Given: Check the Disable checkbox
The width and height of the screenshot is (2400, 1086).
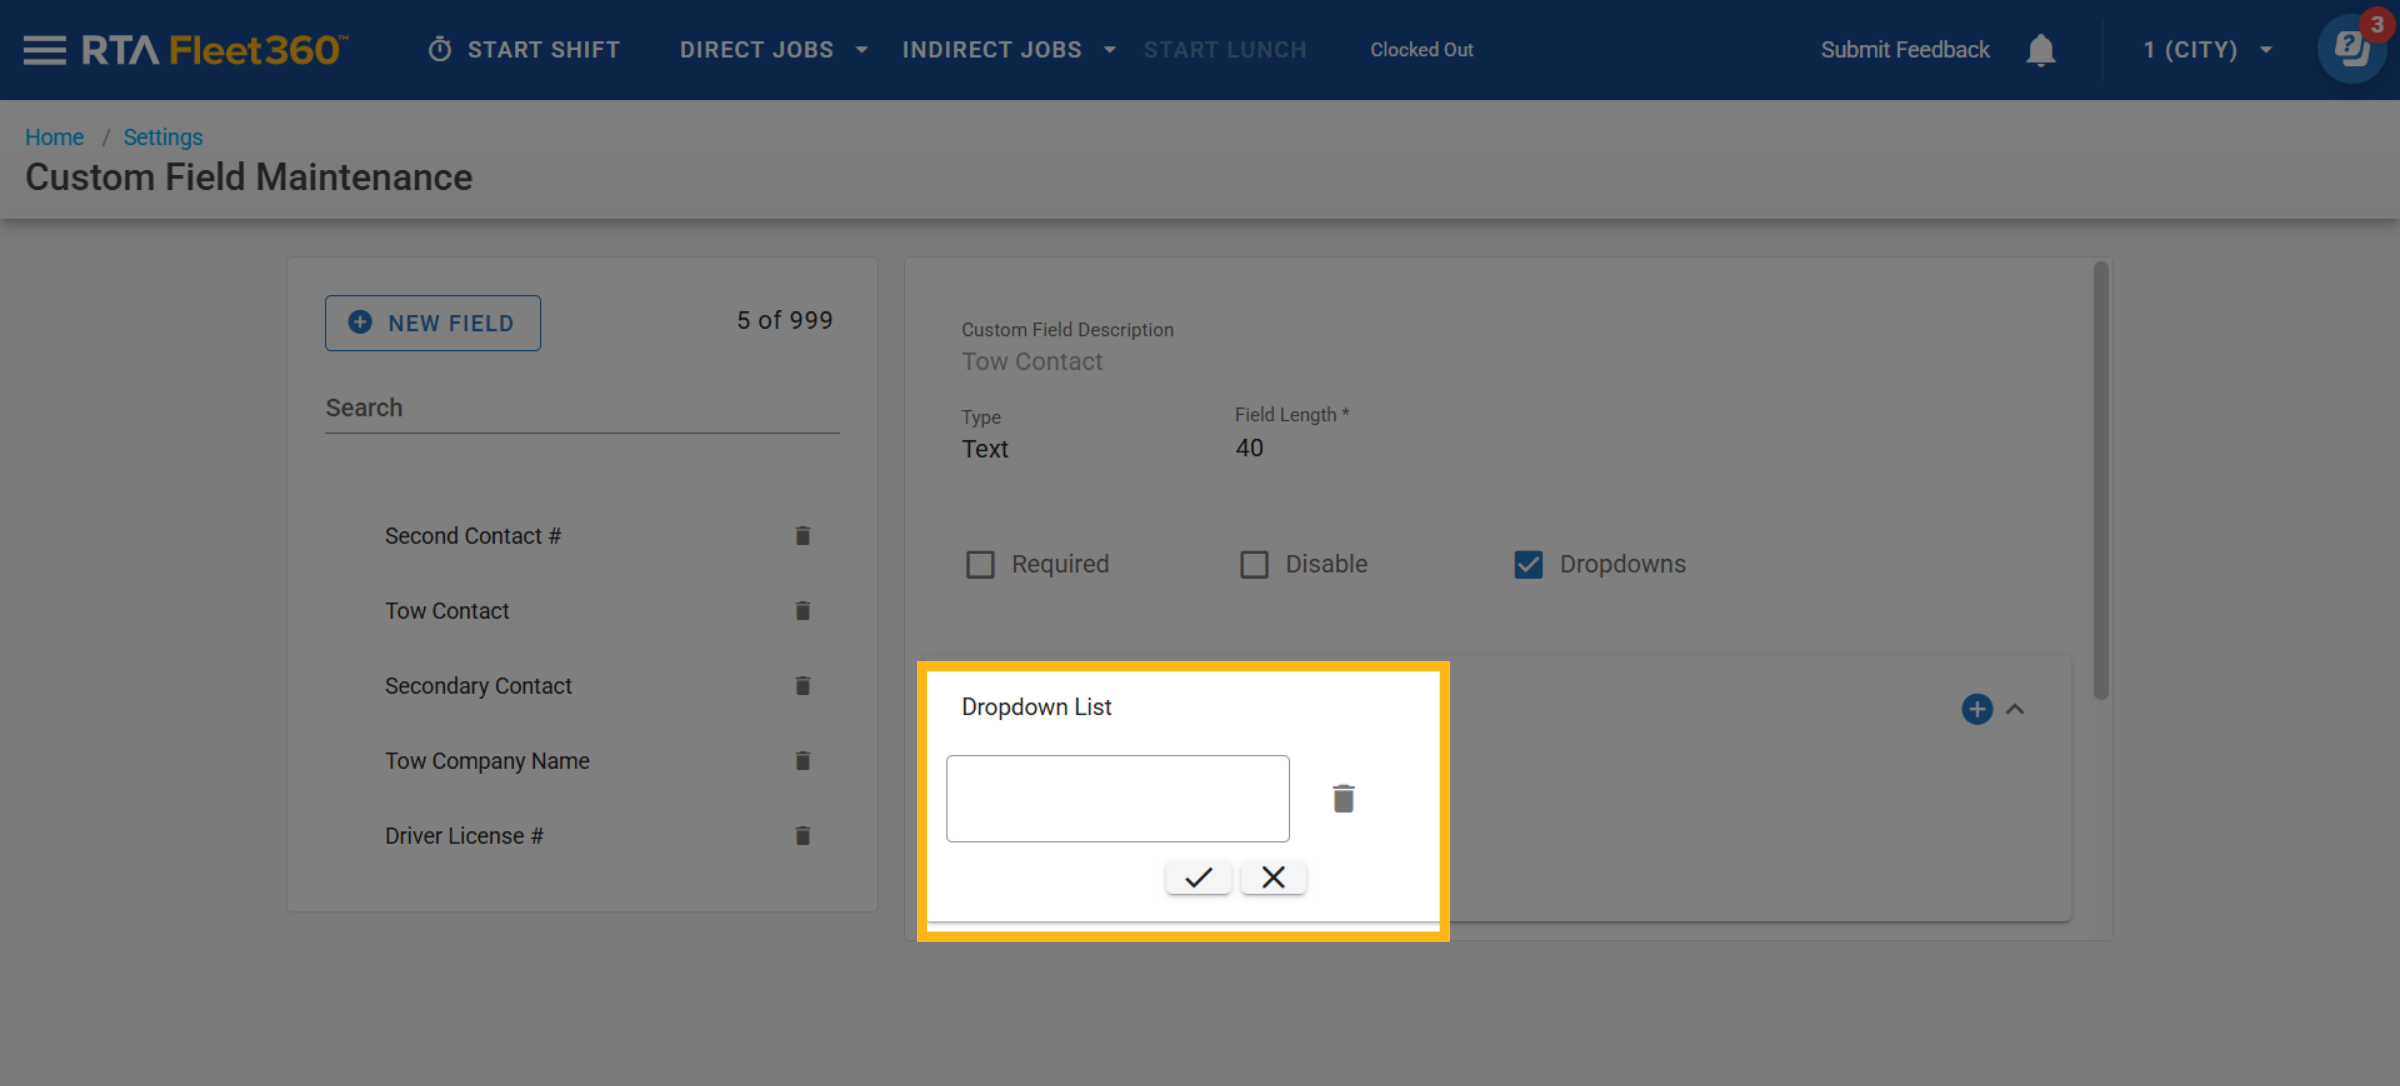Looking at the screenshot, I should pyautogui.click(x=1254, y=564).
